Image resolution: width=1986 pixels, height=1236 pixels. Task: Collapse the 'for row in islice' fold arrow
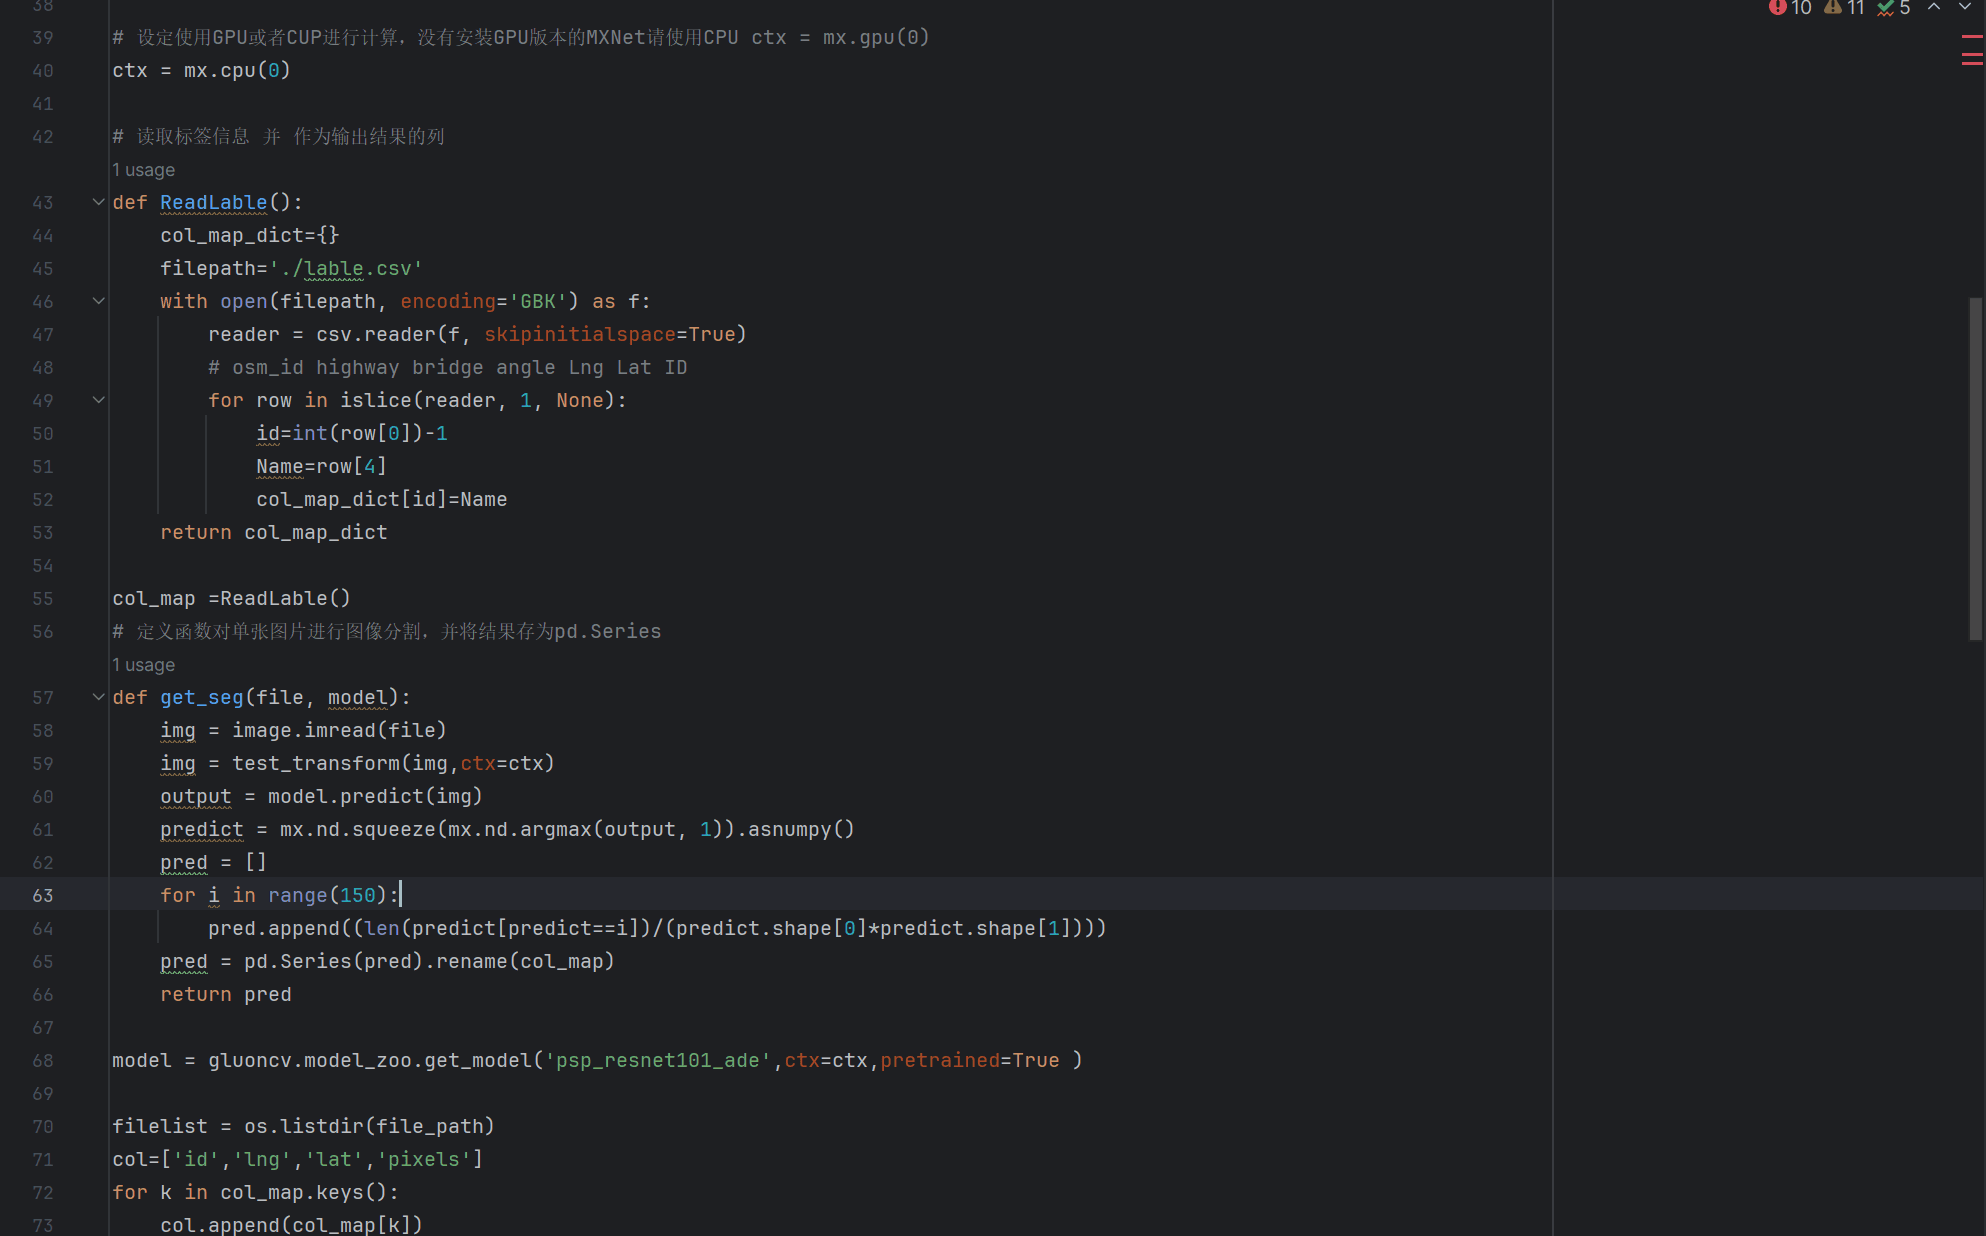point(98,400)
